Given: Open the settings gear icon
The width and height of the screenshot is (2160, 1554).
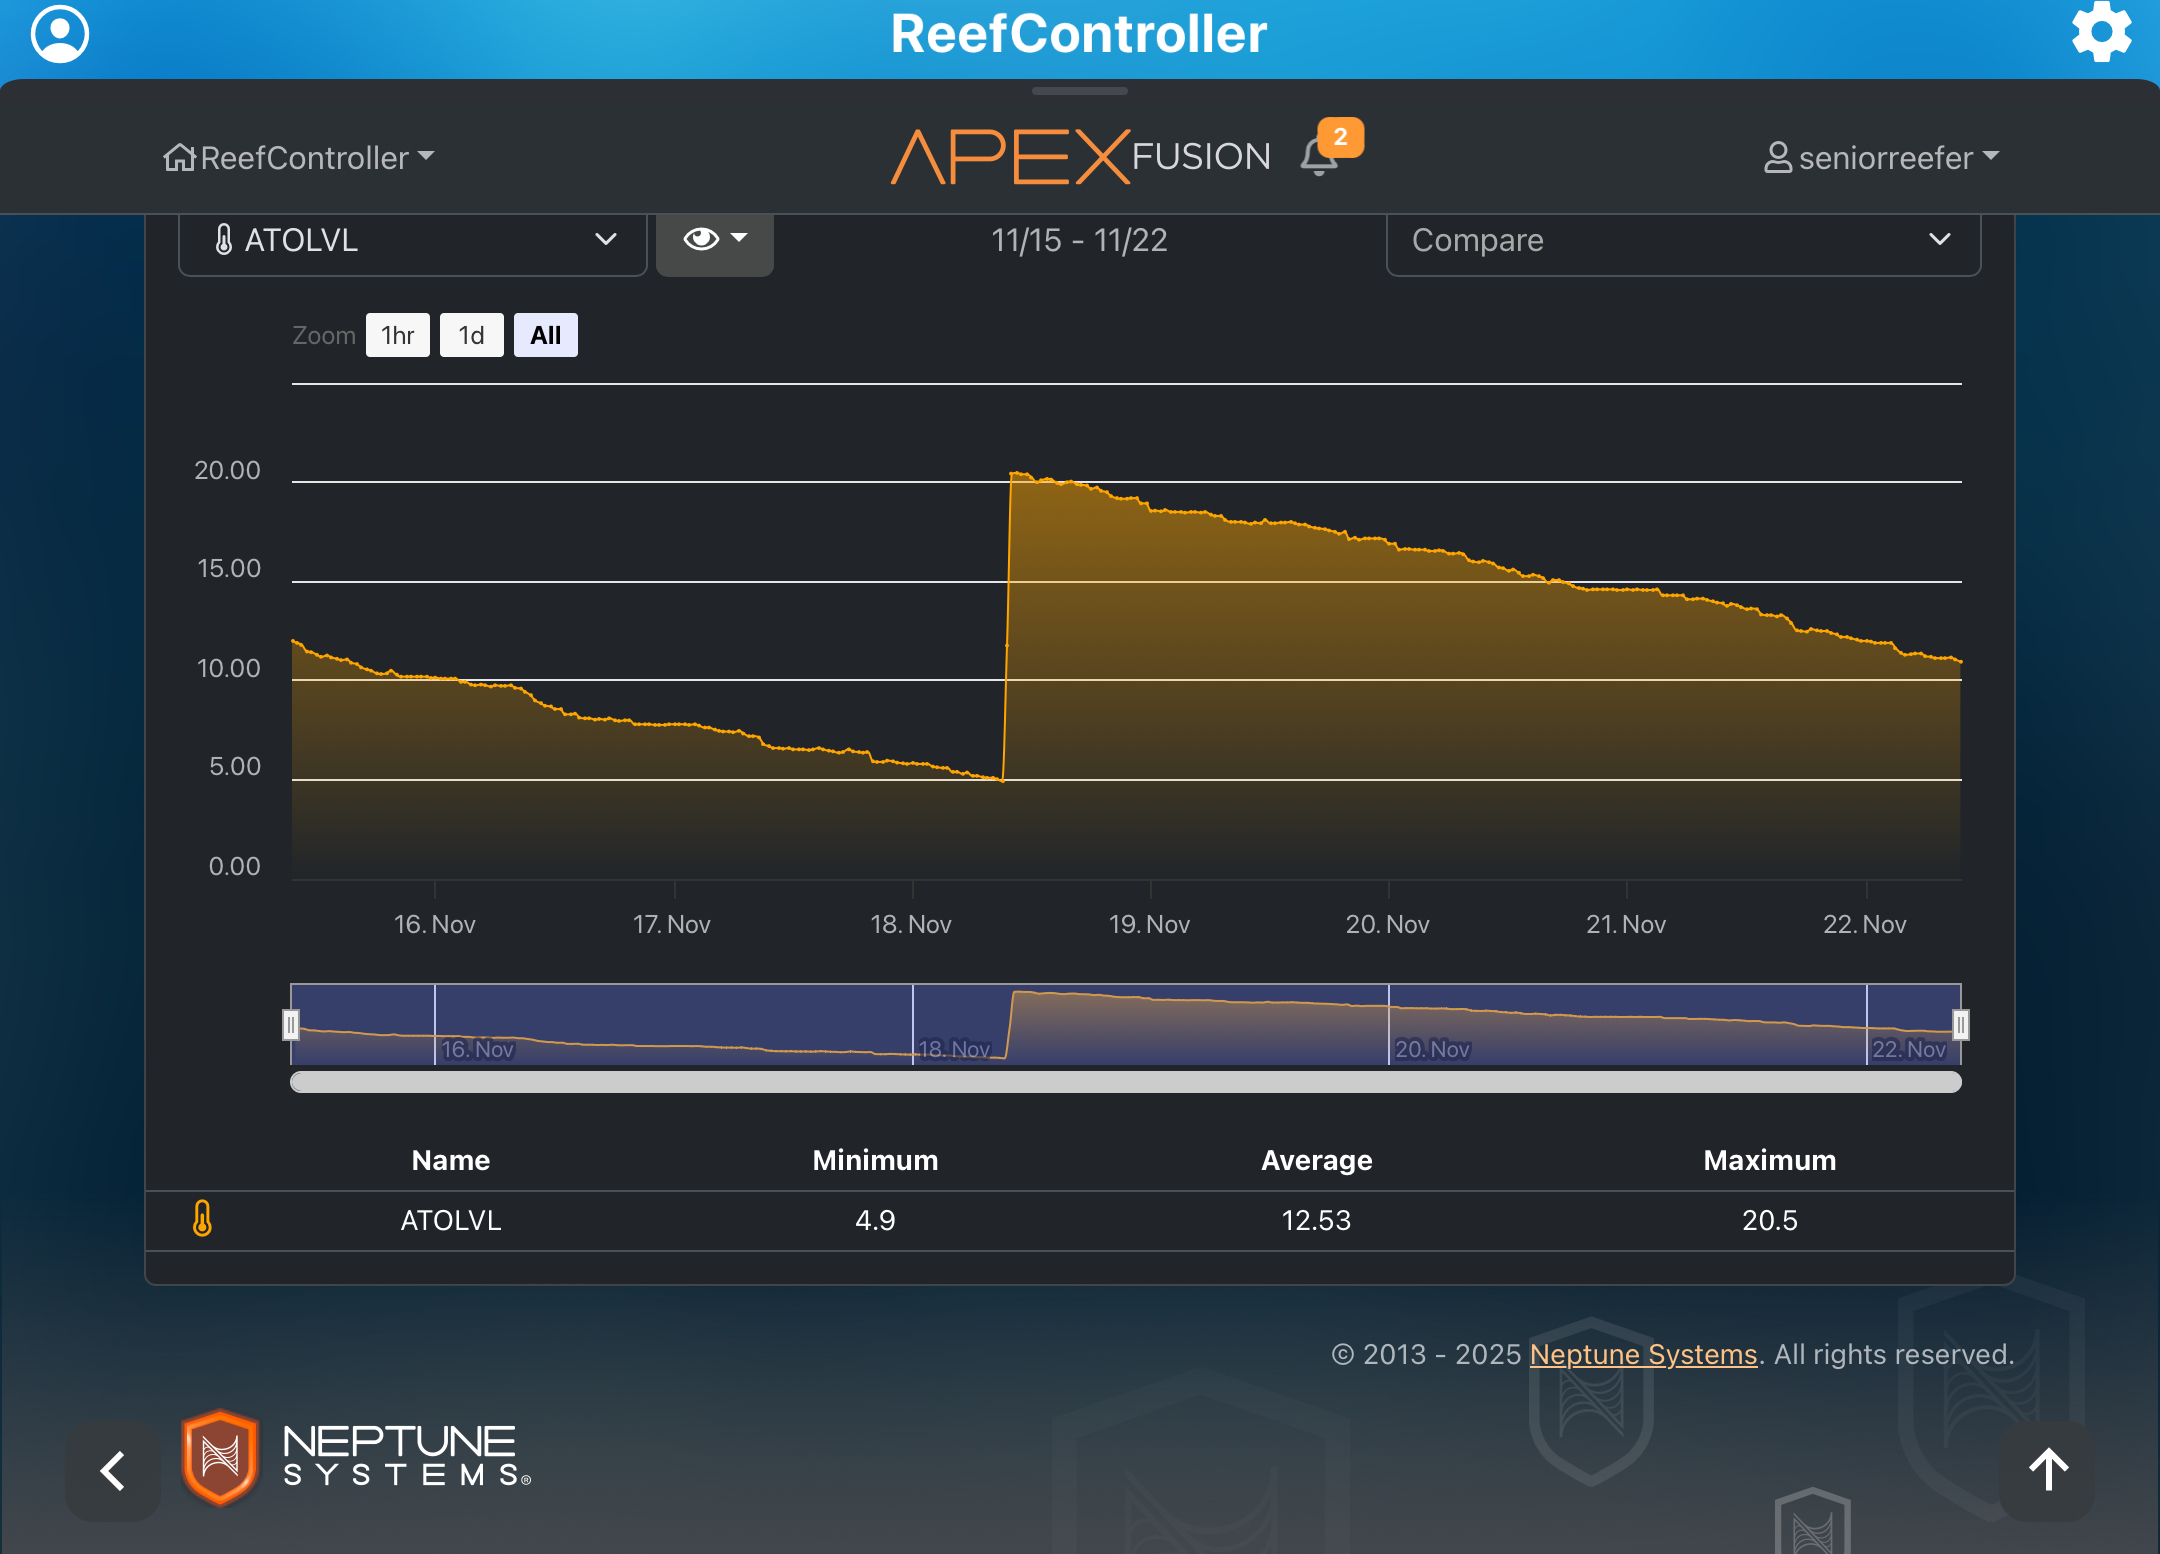Looking at the screenshot, I should pyautogui.click(x=2101, y=32).
